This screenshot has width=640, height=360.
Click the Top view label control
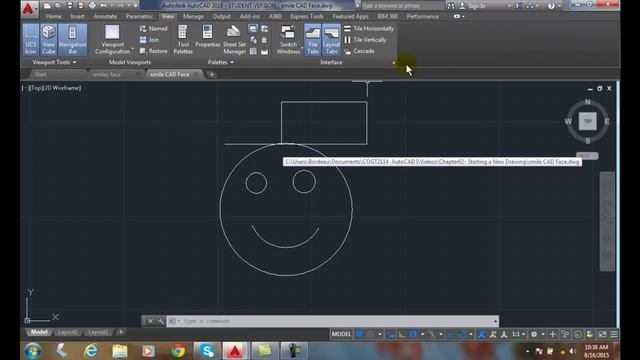[x=35, y=88]
